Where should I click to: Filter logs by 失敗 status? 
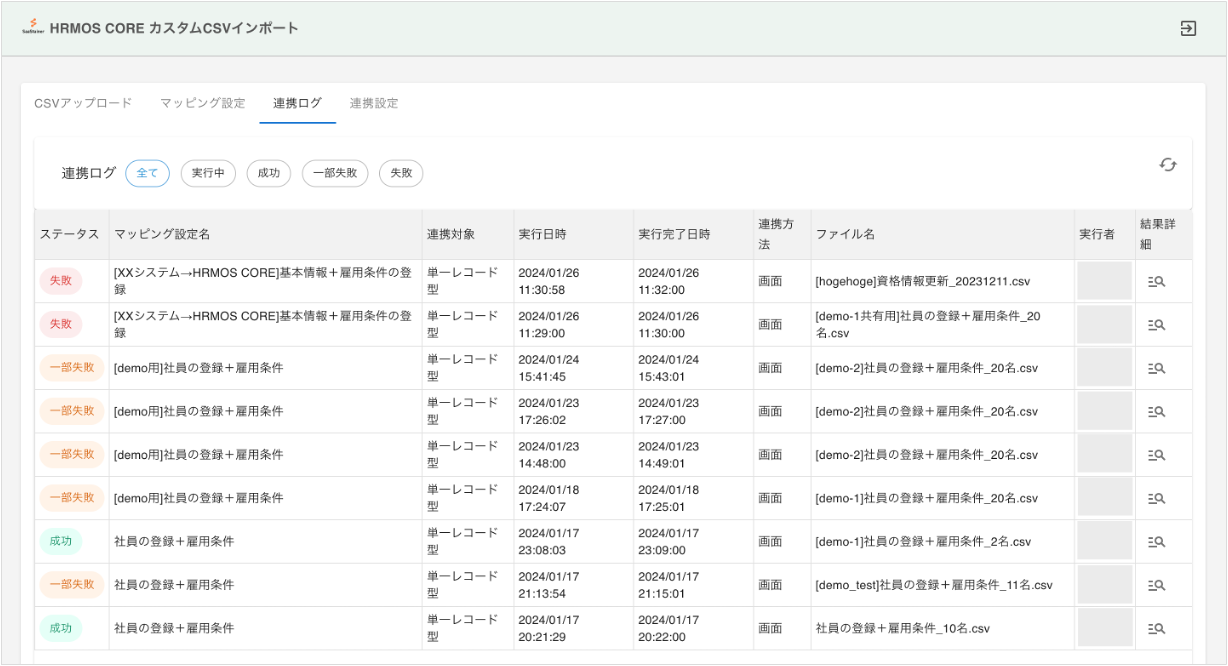pos(401,173)
